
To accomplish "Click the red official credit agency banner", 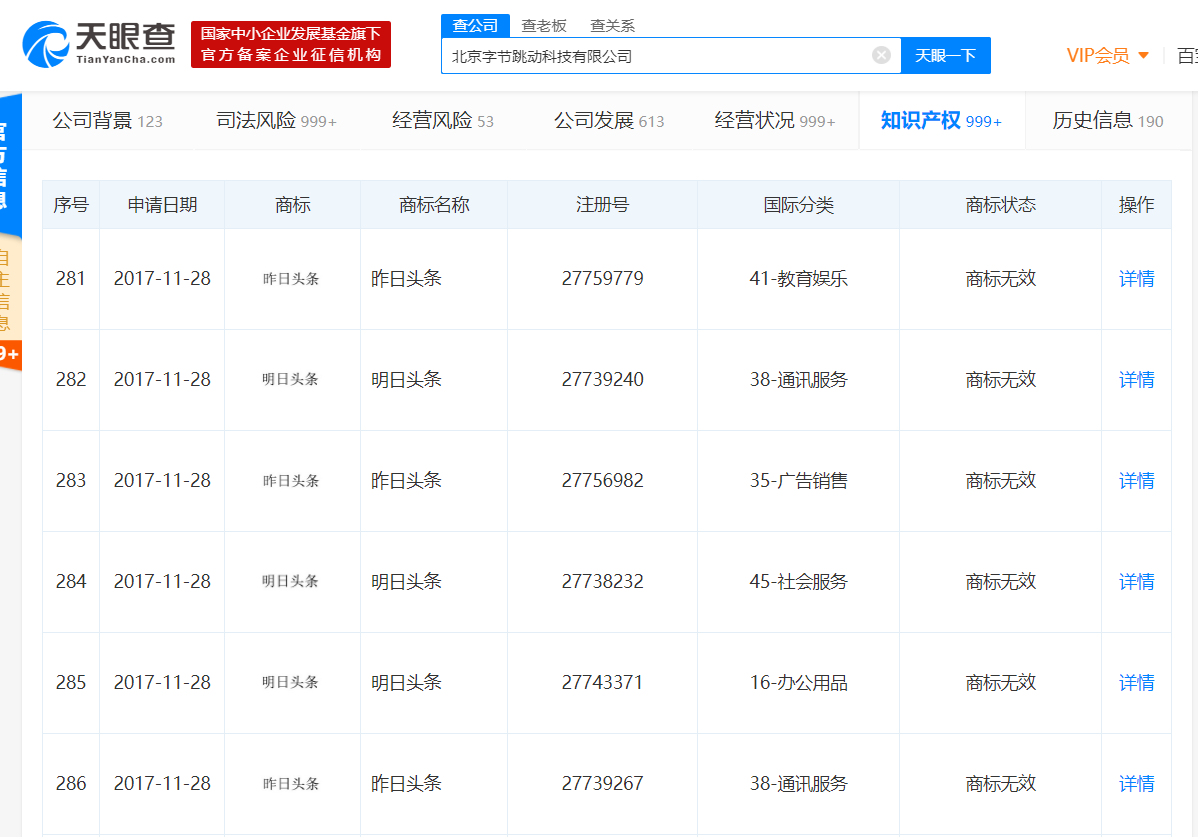I will (291, 45).
